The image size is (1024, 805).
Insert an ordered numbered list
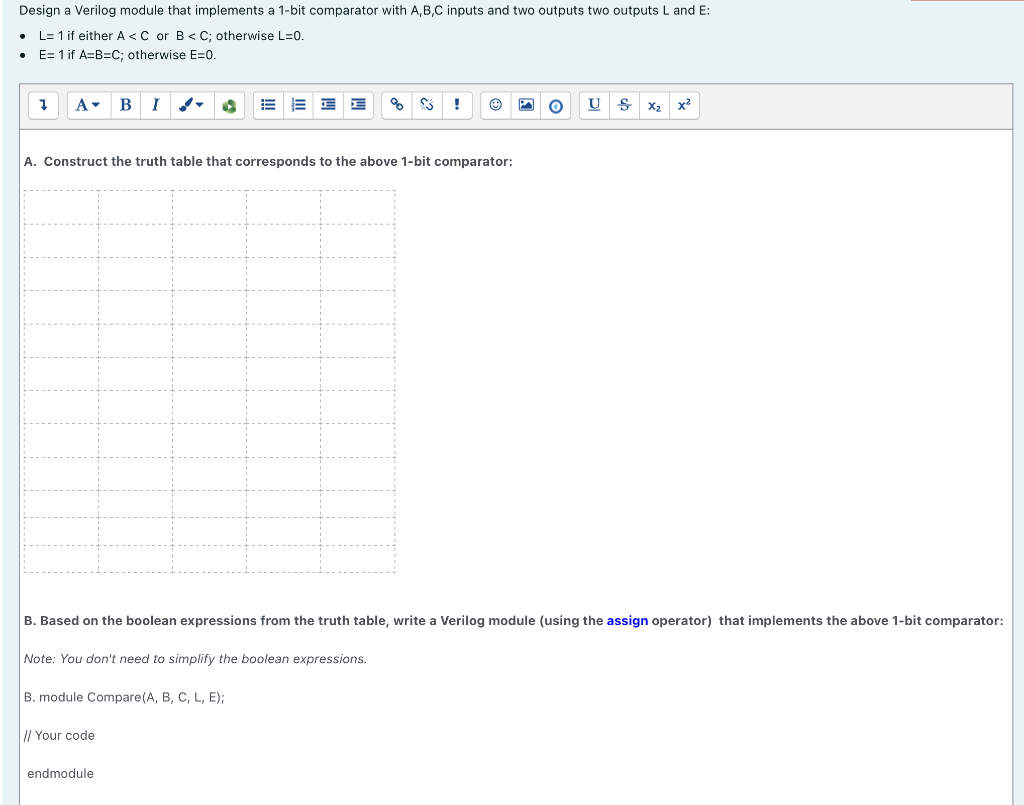point(298,105)
